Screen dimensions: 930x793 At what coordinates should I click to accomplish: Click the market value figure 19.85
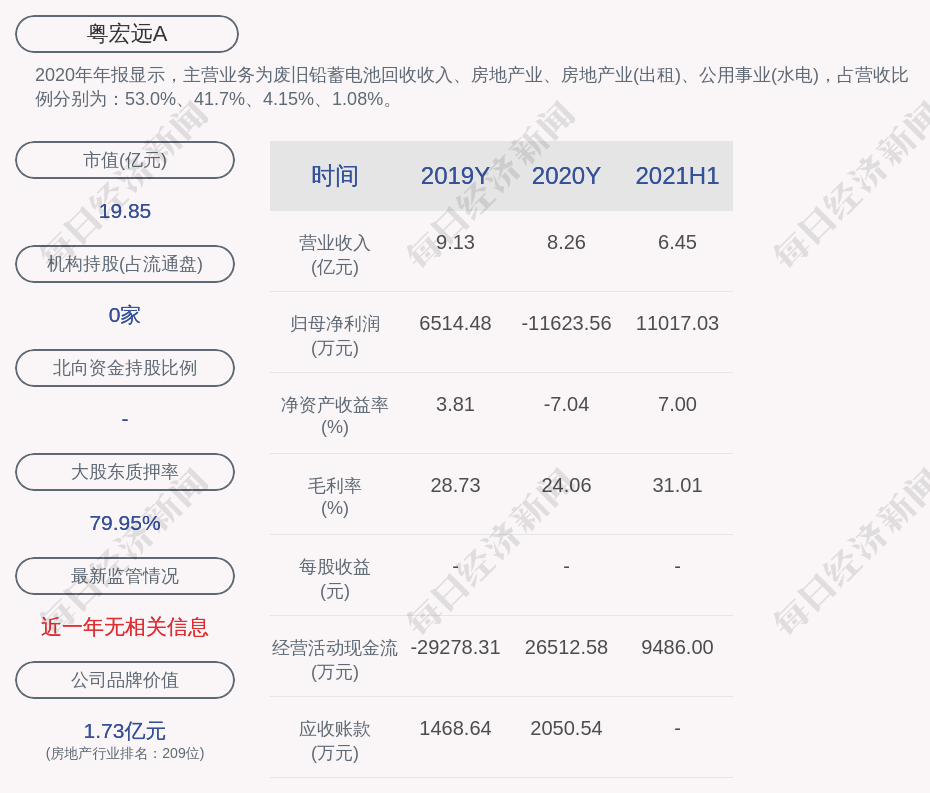point(125,211)
